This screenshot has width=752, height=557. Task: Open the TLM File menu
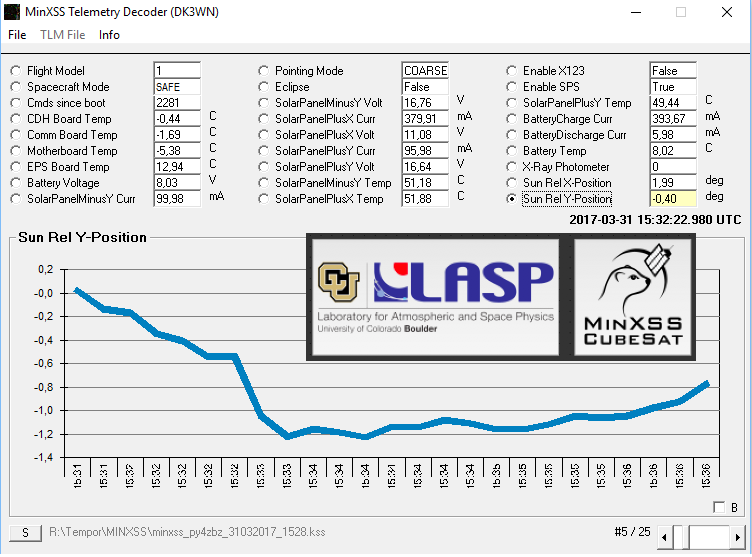point(62,35)
